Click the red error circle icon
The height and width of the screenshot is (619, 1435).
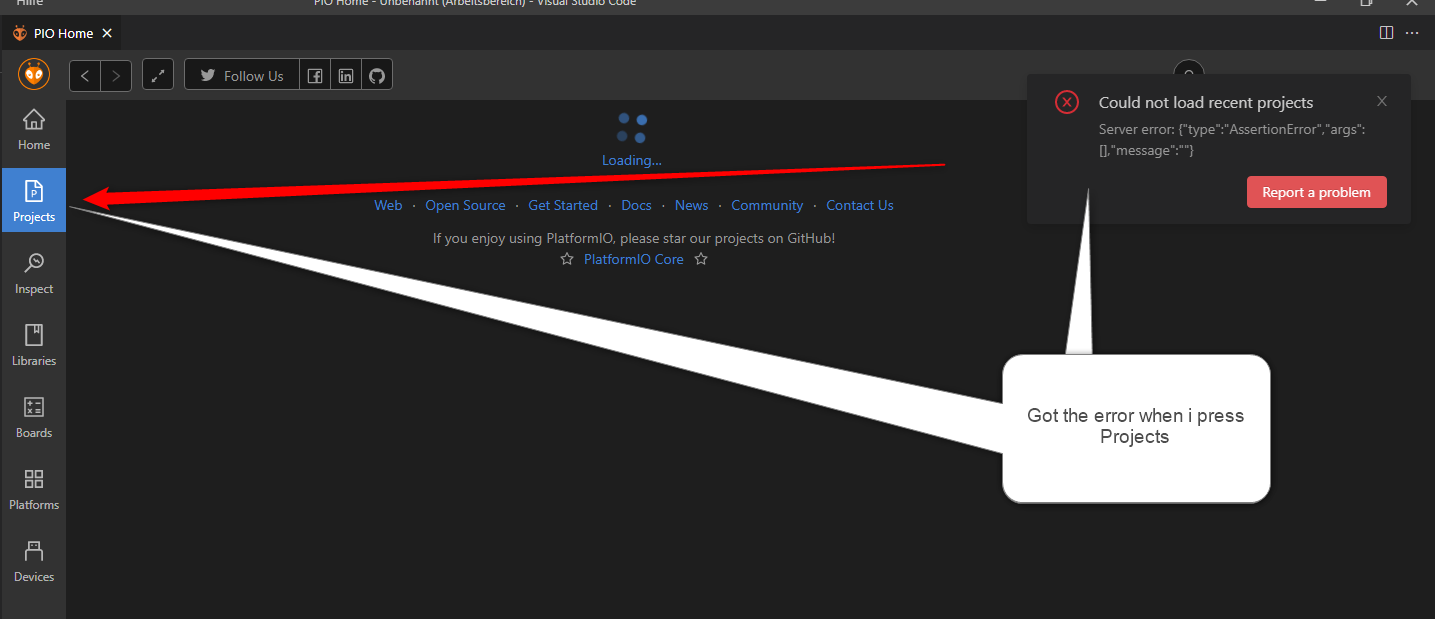(1067, 102)
